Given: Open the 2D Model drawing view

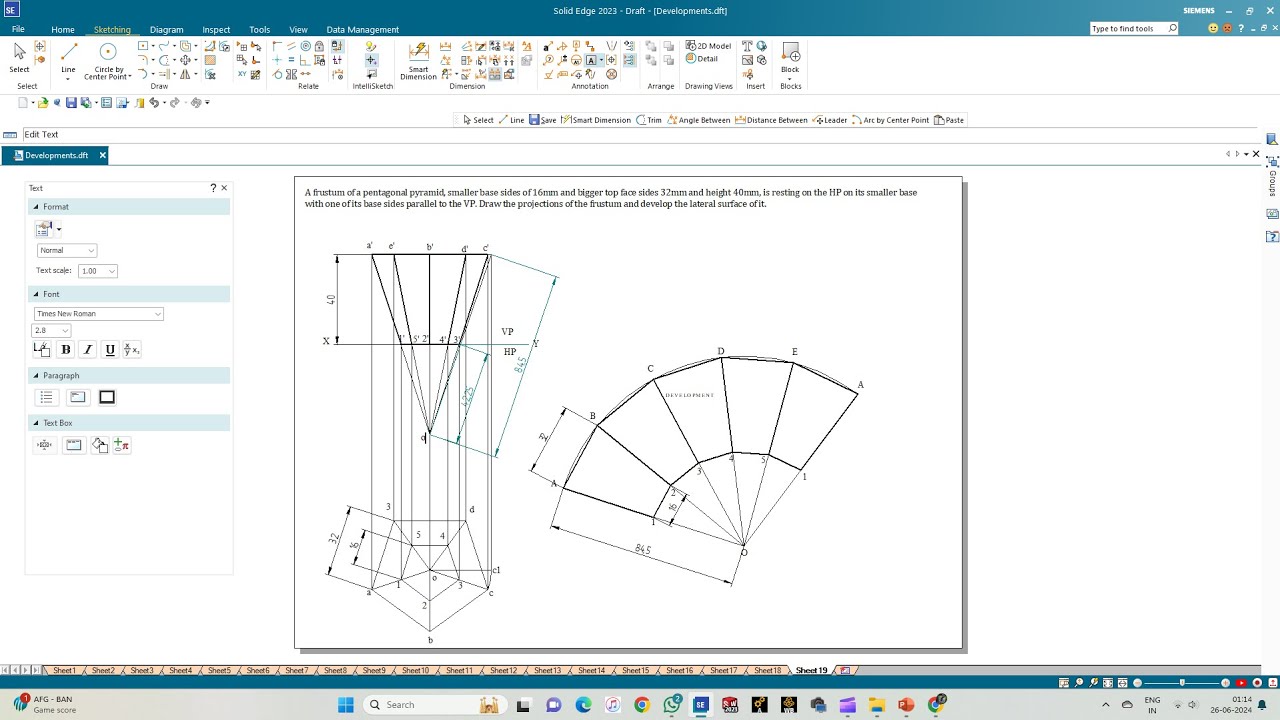Looking at the screenshot, I should click(708, 46).
